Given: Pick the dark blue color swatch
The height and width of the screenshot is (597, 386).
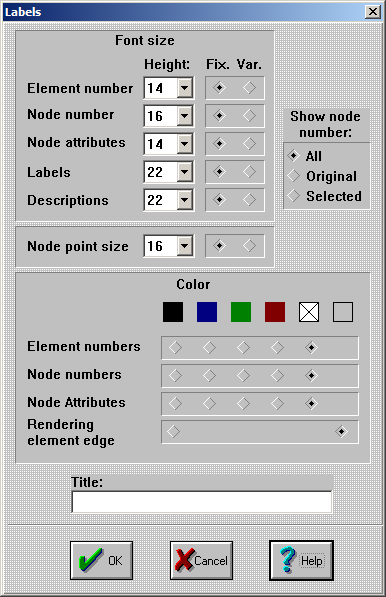Looking at the screenshot, I should pyautogui.click(x=207, y=312).
